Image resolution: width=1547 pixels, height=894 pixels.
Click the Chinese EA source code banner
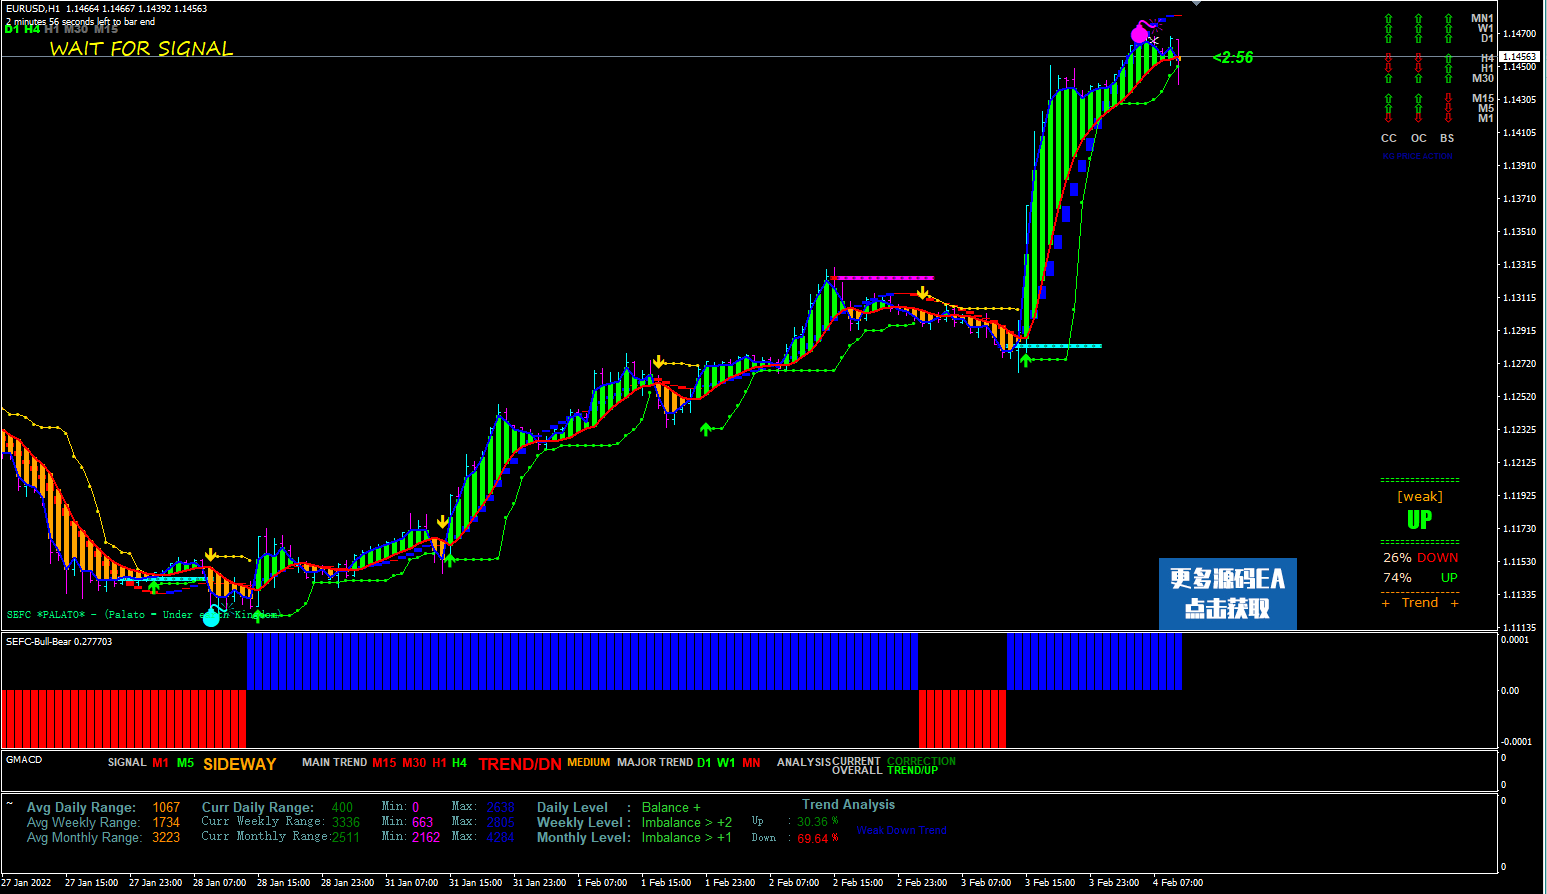[1227, 594]
